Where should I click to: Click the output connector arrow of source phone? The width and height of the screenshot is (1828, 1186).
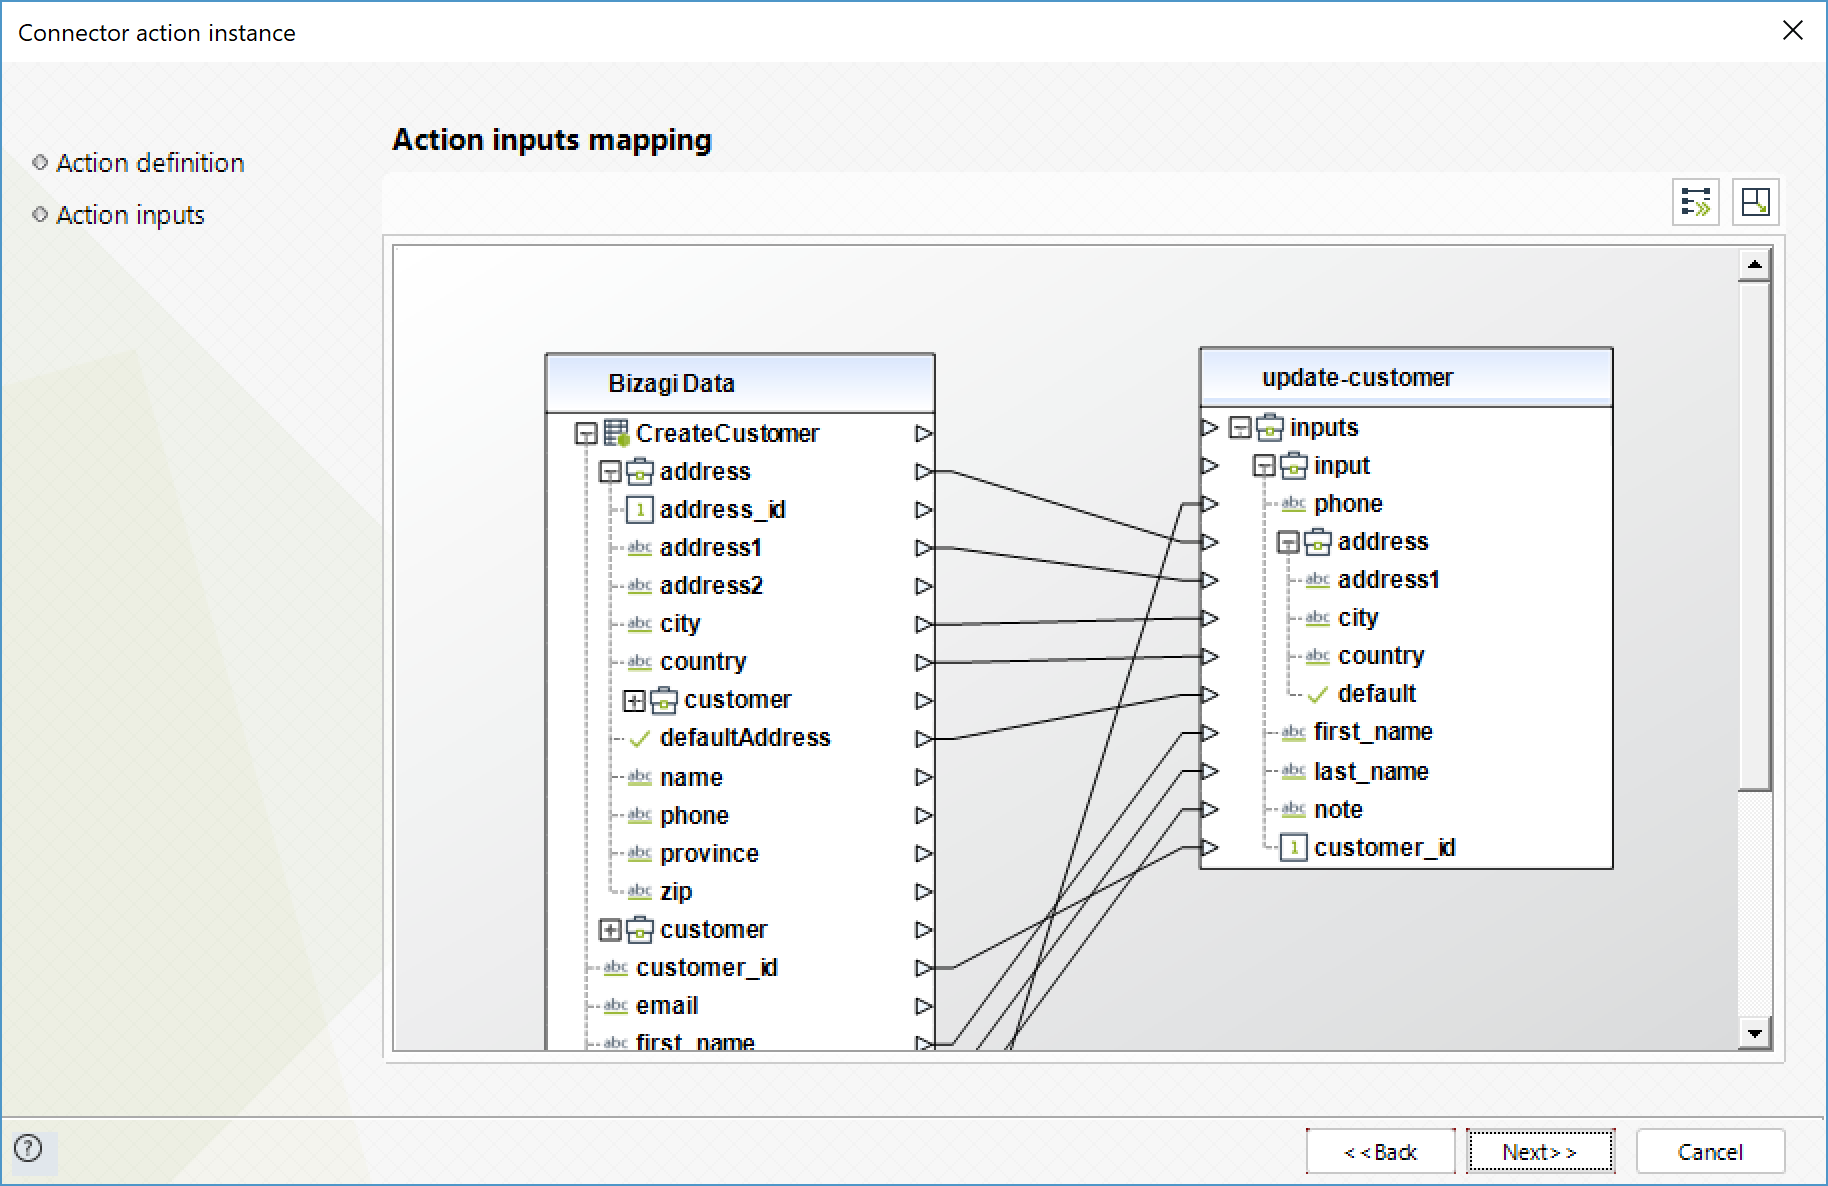pos(924,816)
